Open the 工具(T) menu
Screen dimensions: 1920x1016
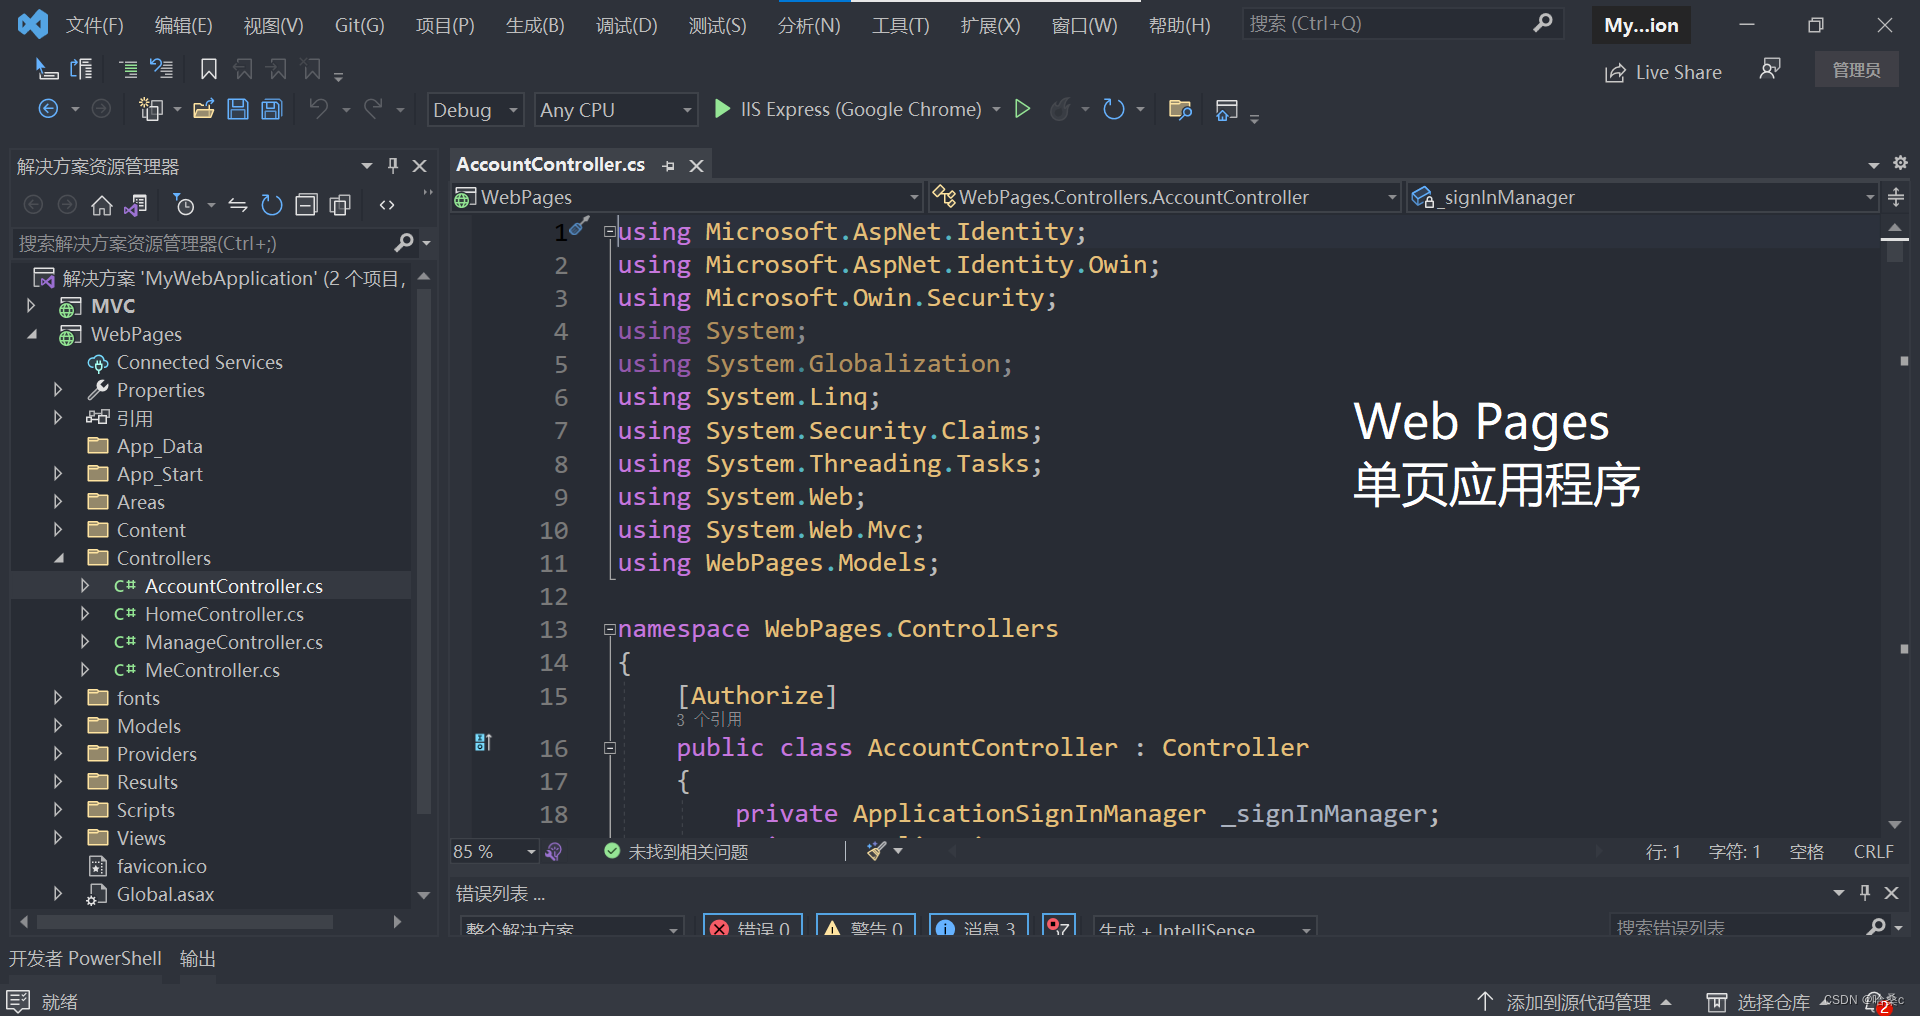tap(901, 25)
